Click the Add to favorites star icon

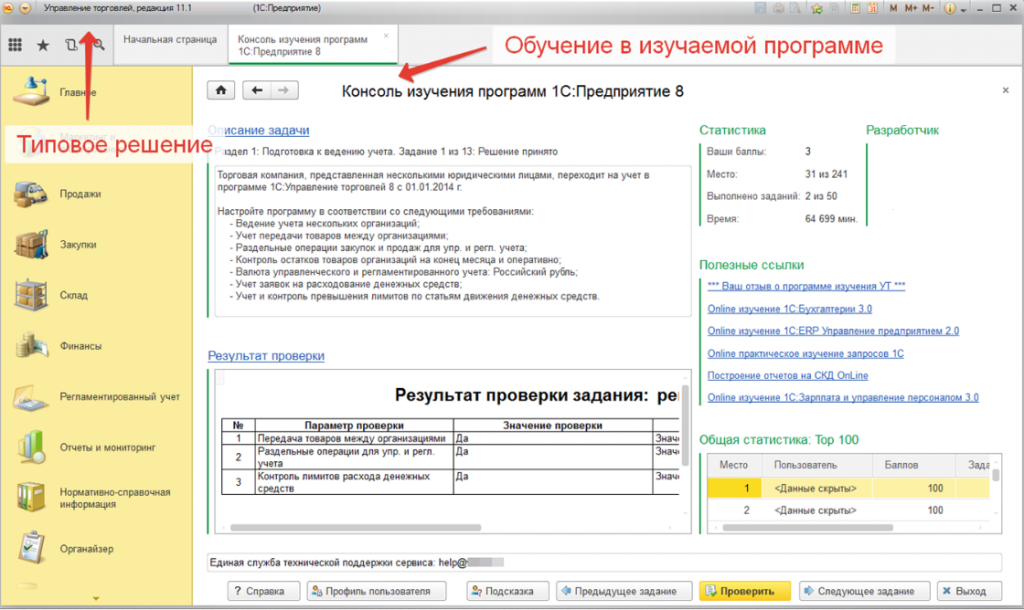tap(817, 8)
